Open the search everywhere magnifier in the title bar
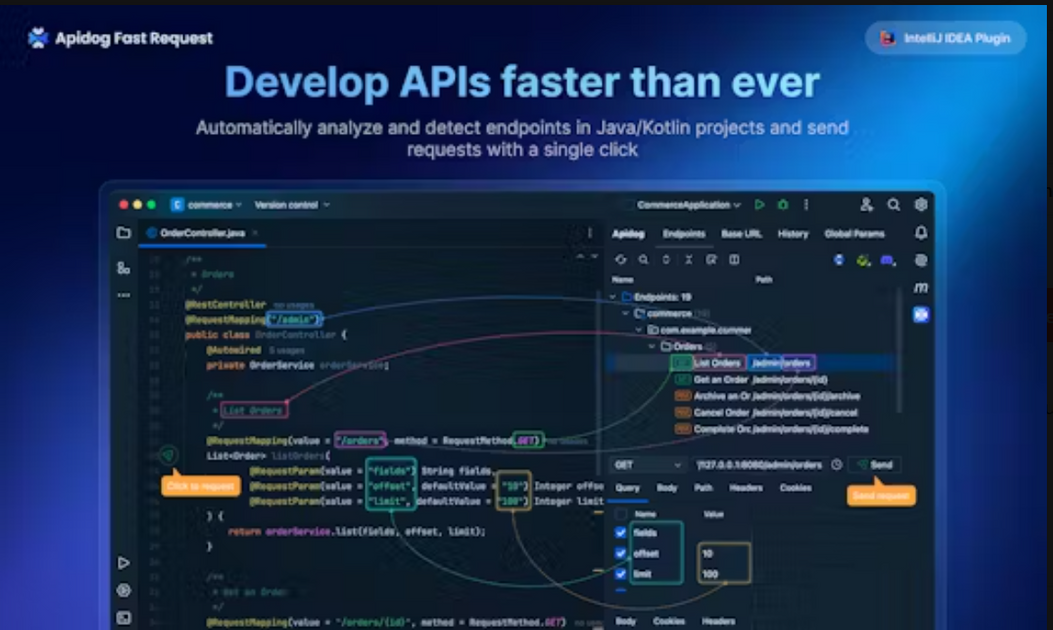The width and height of the screenshot is (1053, 630). tap(893, 204)
